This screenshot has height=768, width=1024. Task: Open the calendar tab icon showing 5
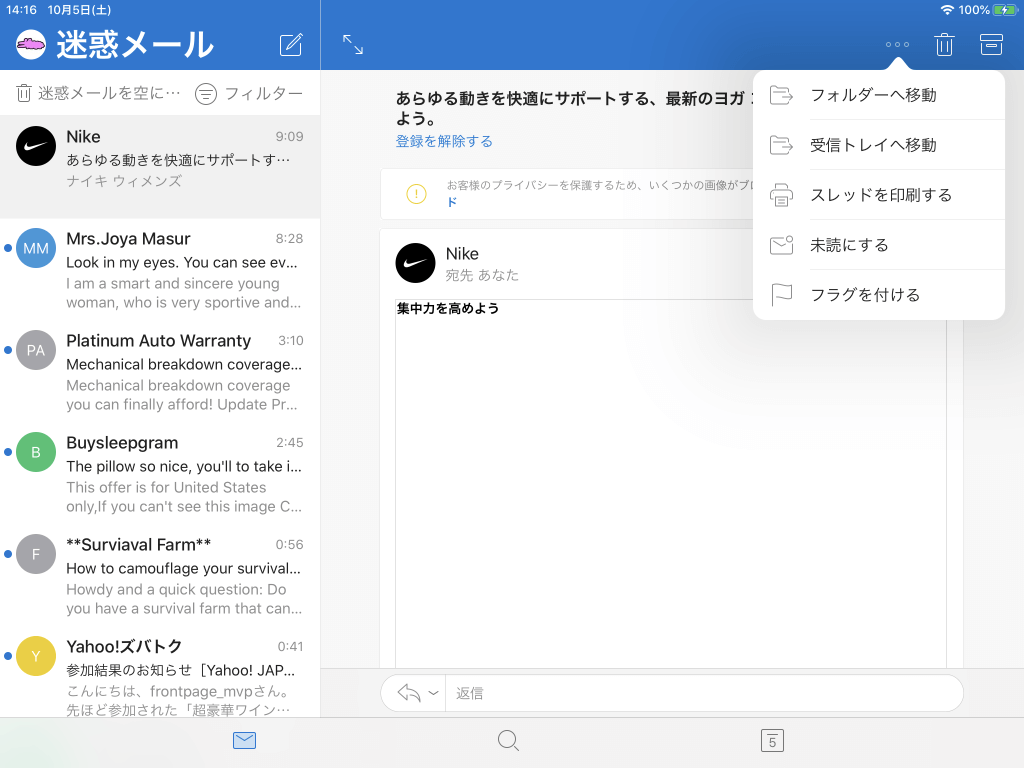coord(773,741)
